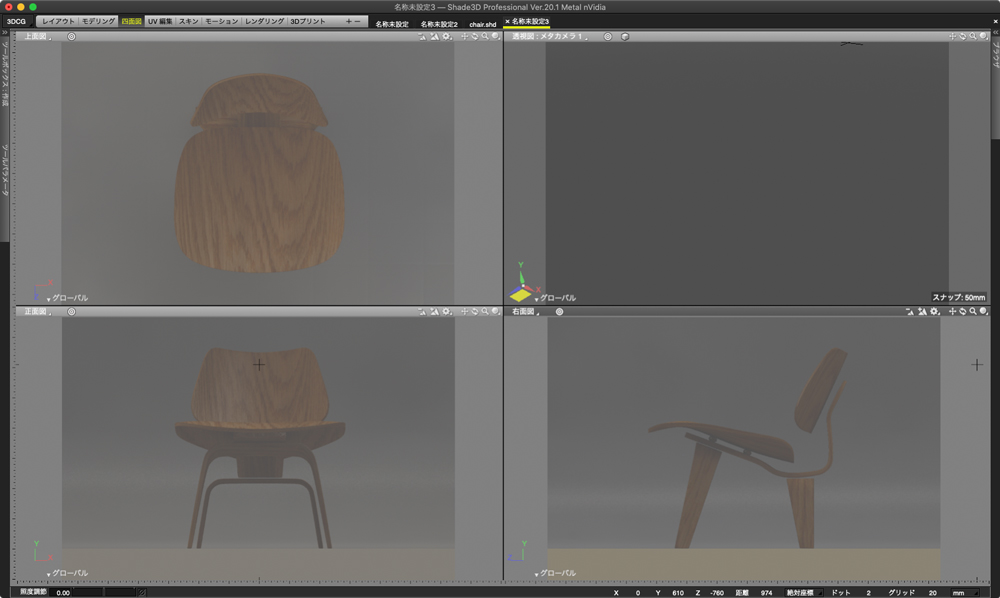Click rotate icon in right view header
The height and width of the screenshot is (598, 1000).
point(962,312)
